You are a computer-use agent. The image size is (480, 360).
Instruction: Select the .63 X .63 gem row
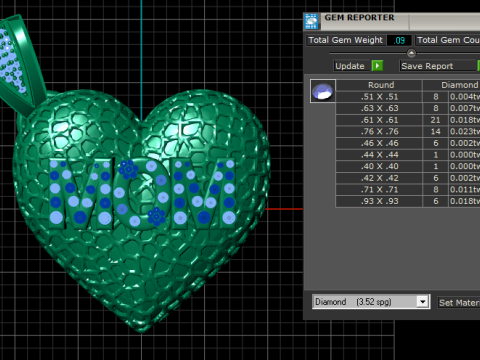pos(408,108)
